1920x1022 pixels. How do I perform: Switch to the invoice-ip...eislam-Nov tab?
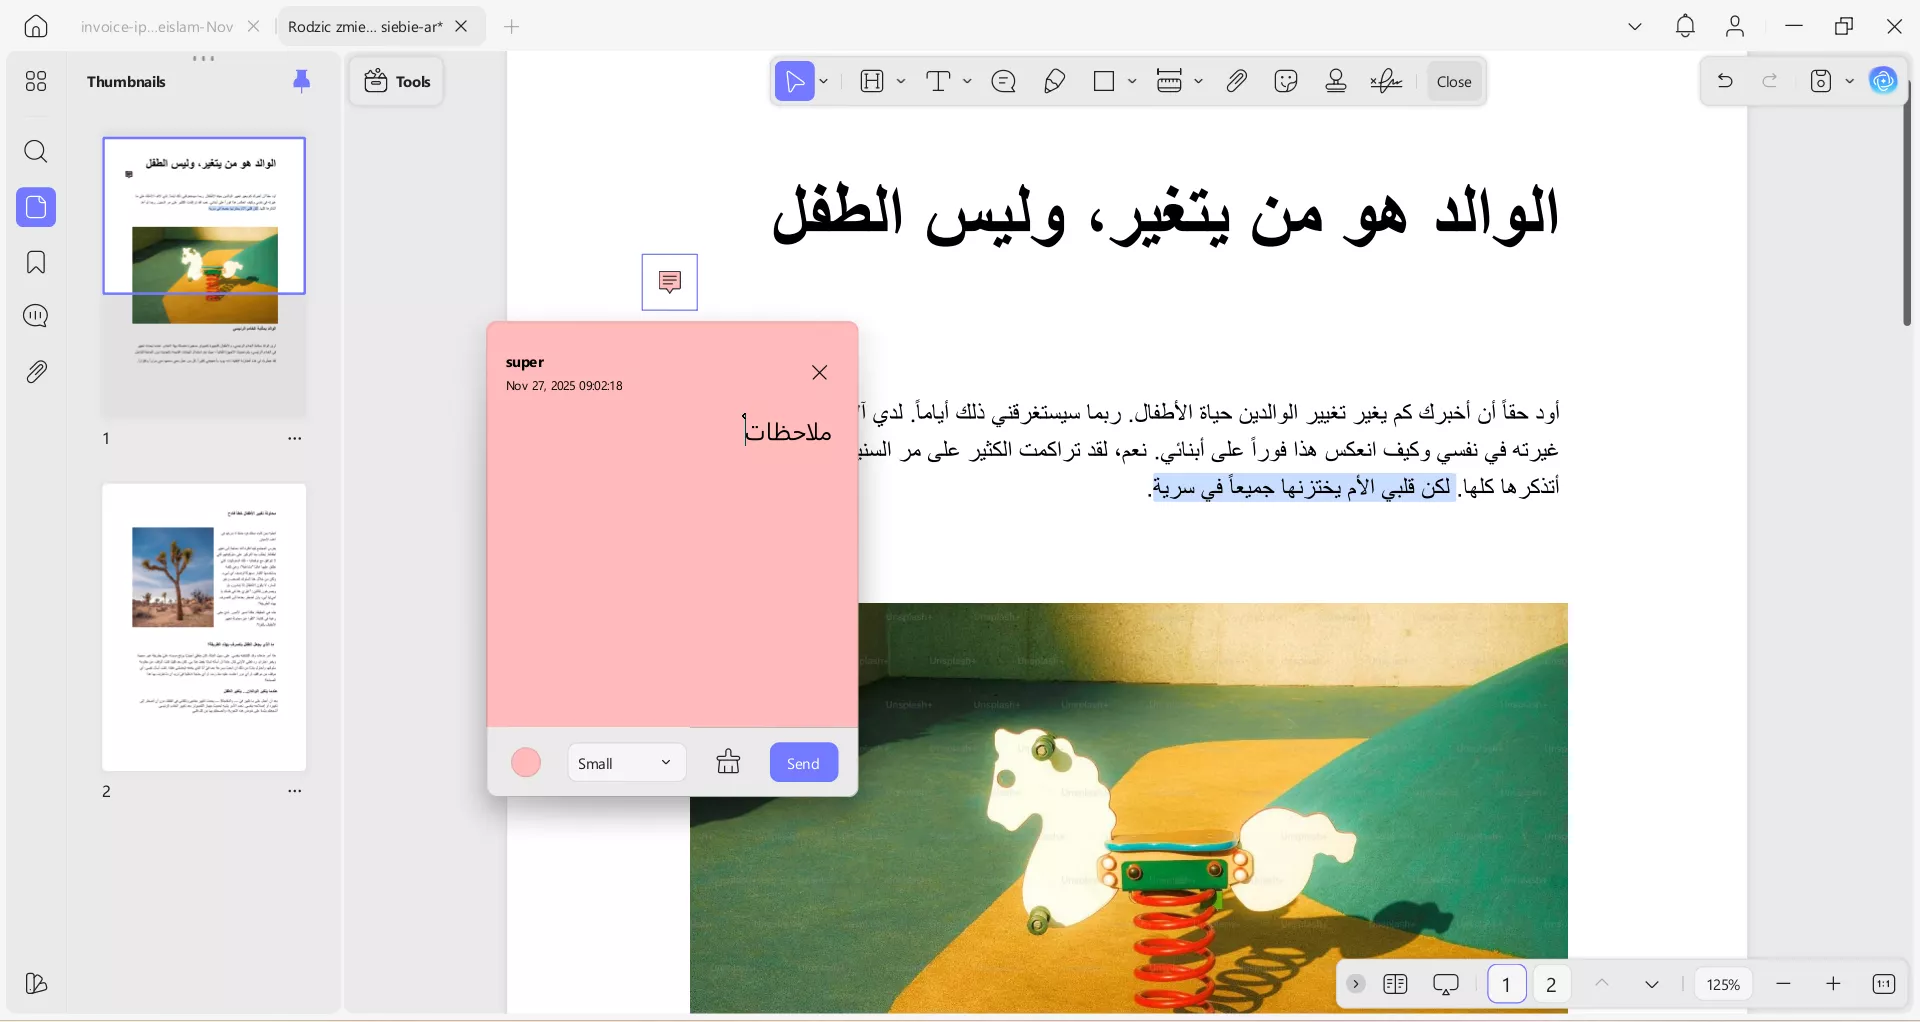(157, 27)
